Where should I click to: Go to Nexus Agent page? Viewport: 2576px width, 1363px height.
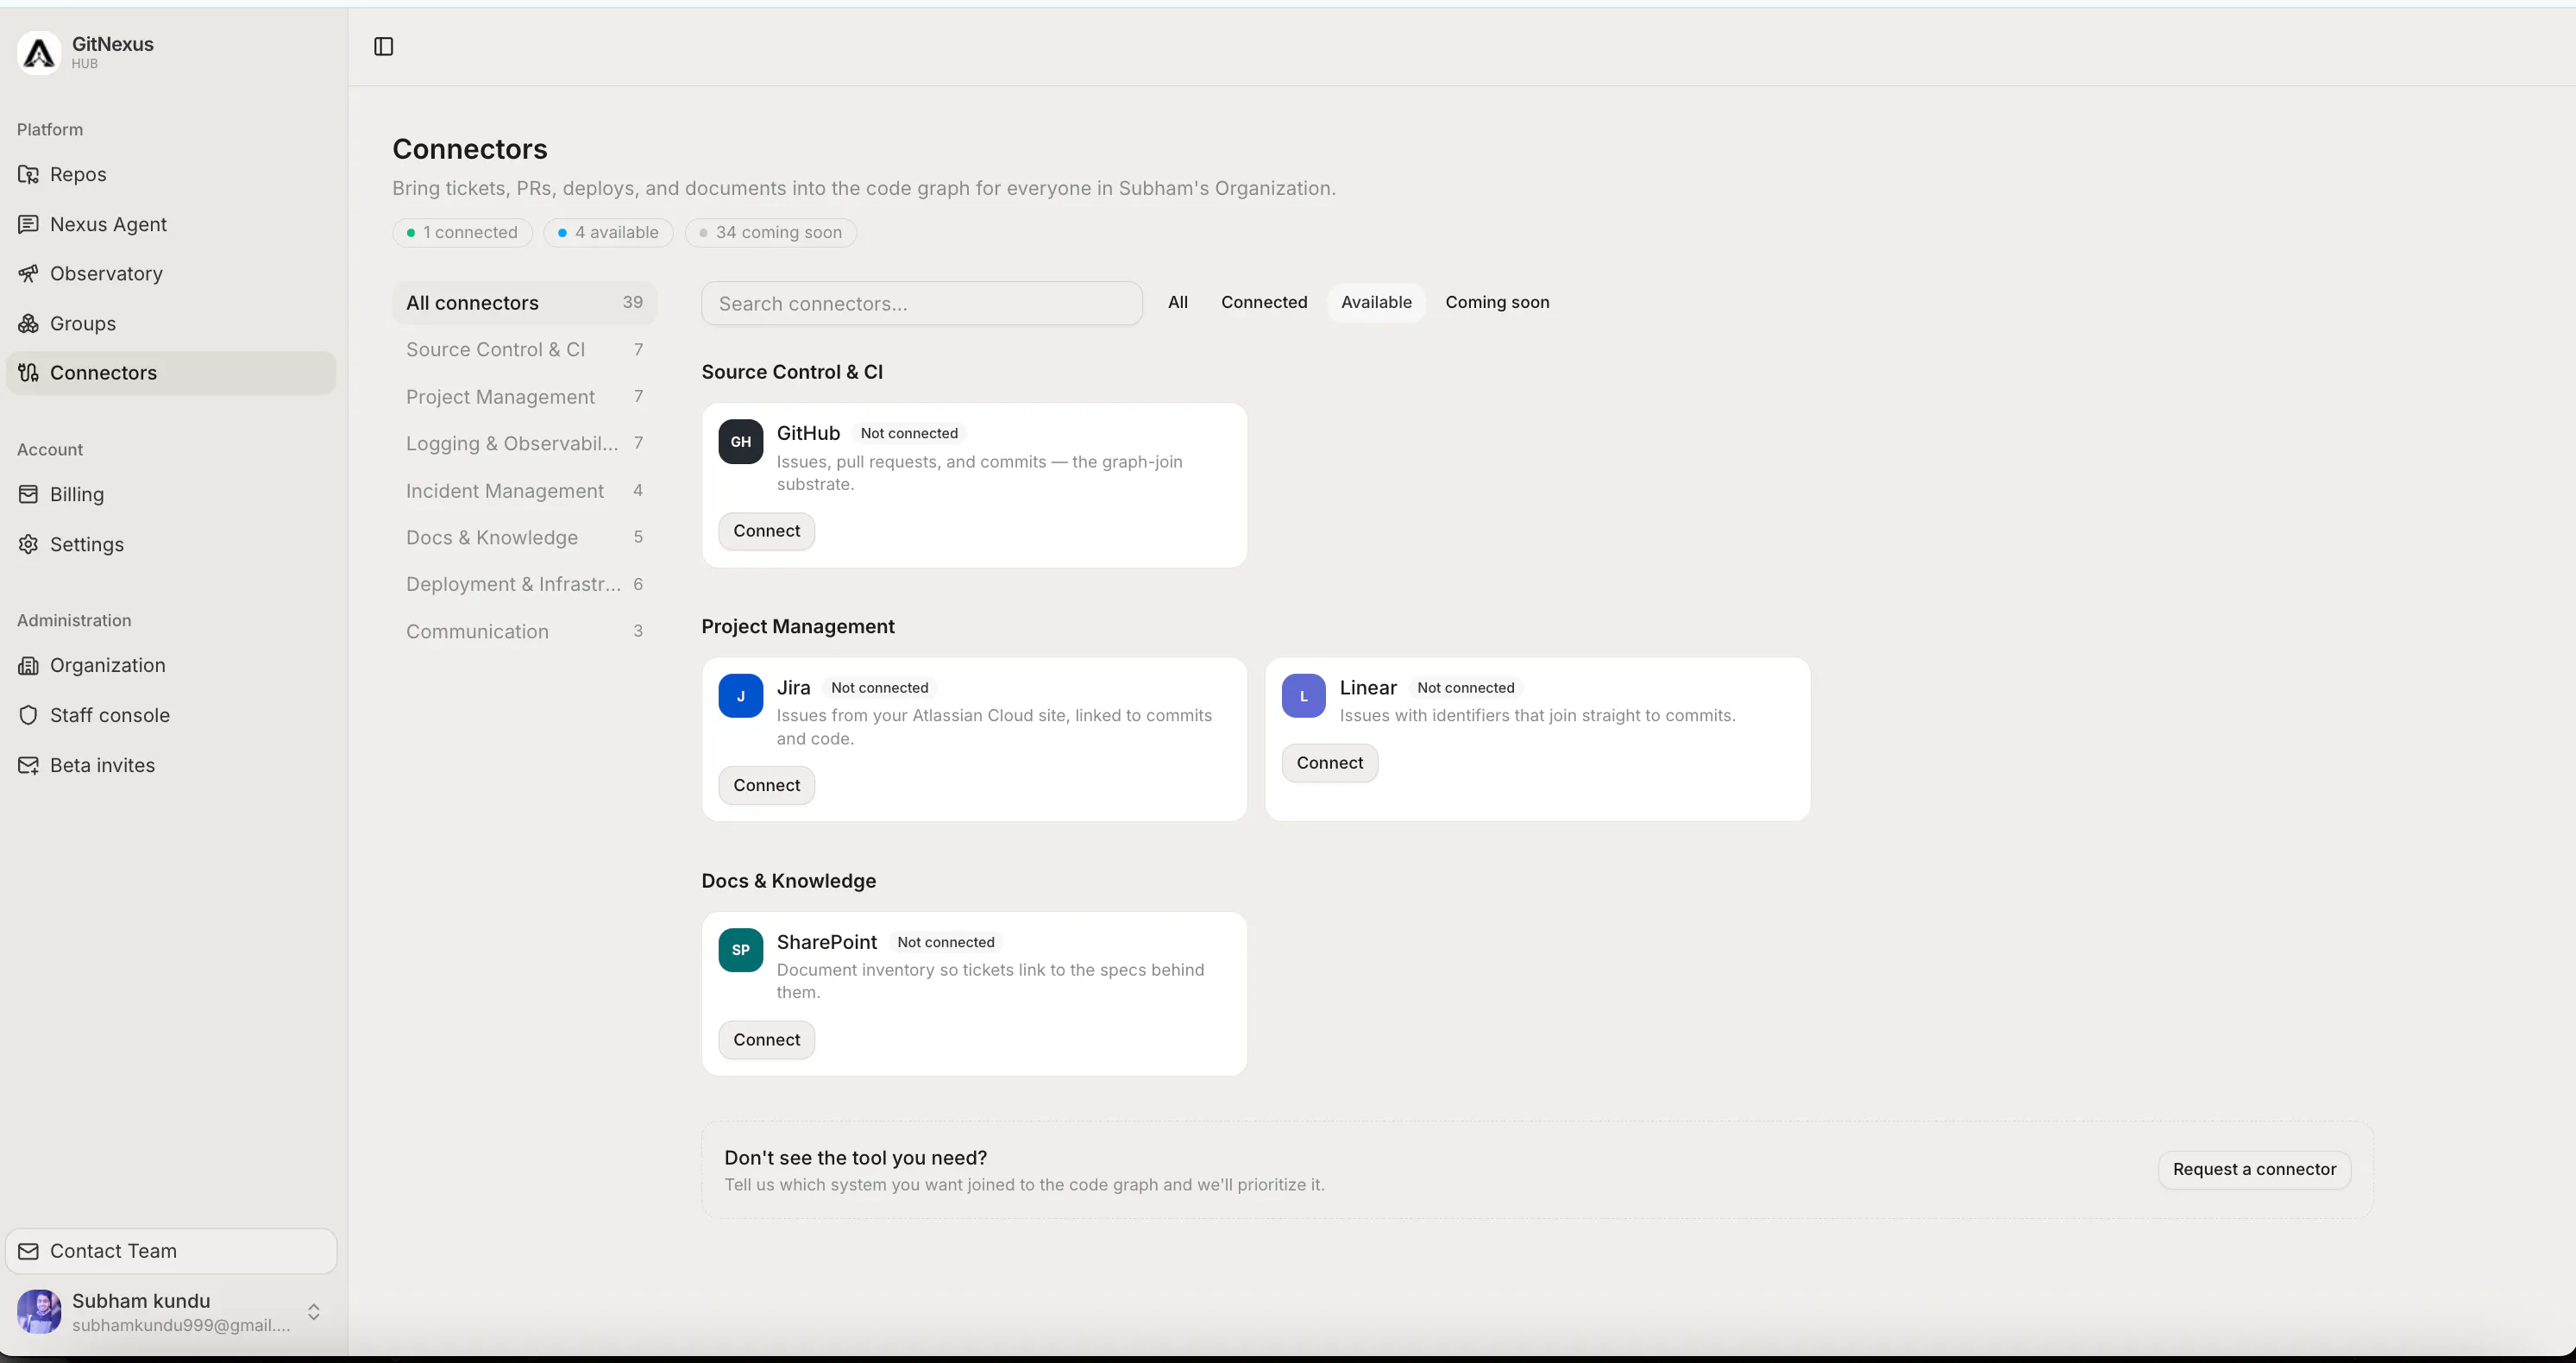pos(171,224)
